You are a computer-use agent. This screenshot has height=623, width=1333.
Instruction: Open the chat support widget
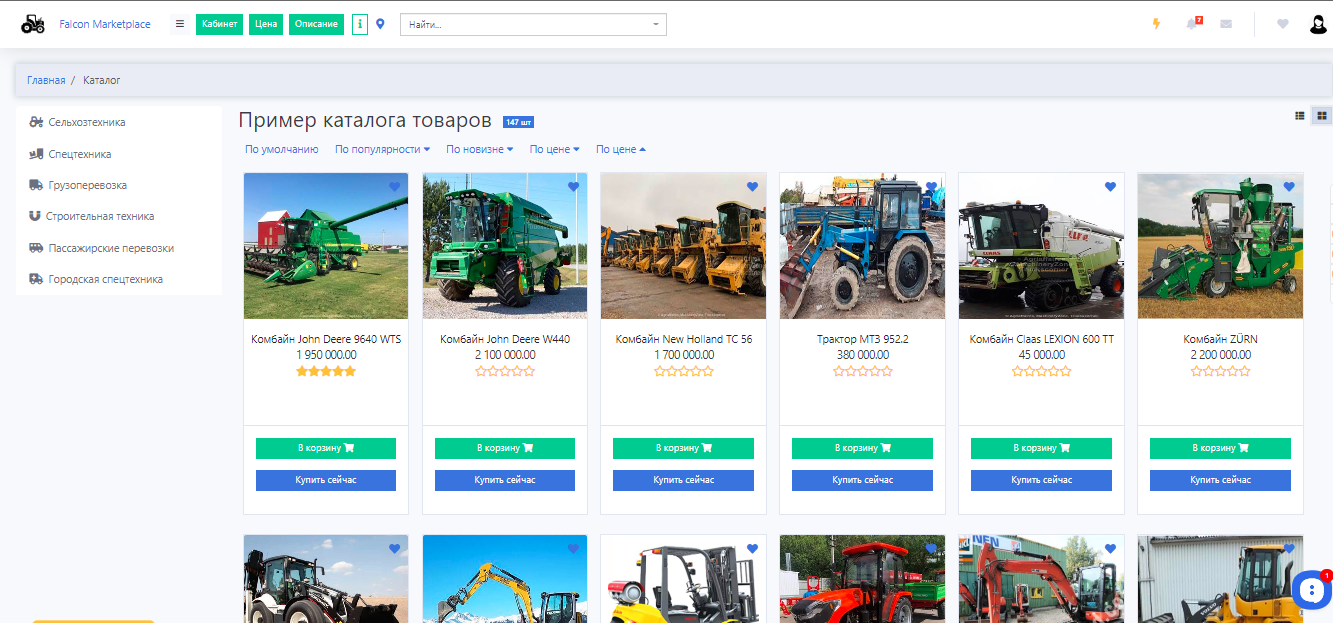[1309, 590]
